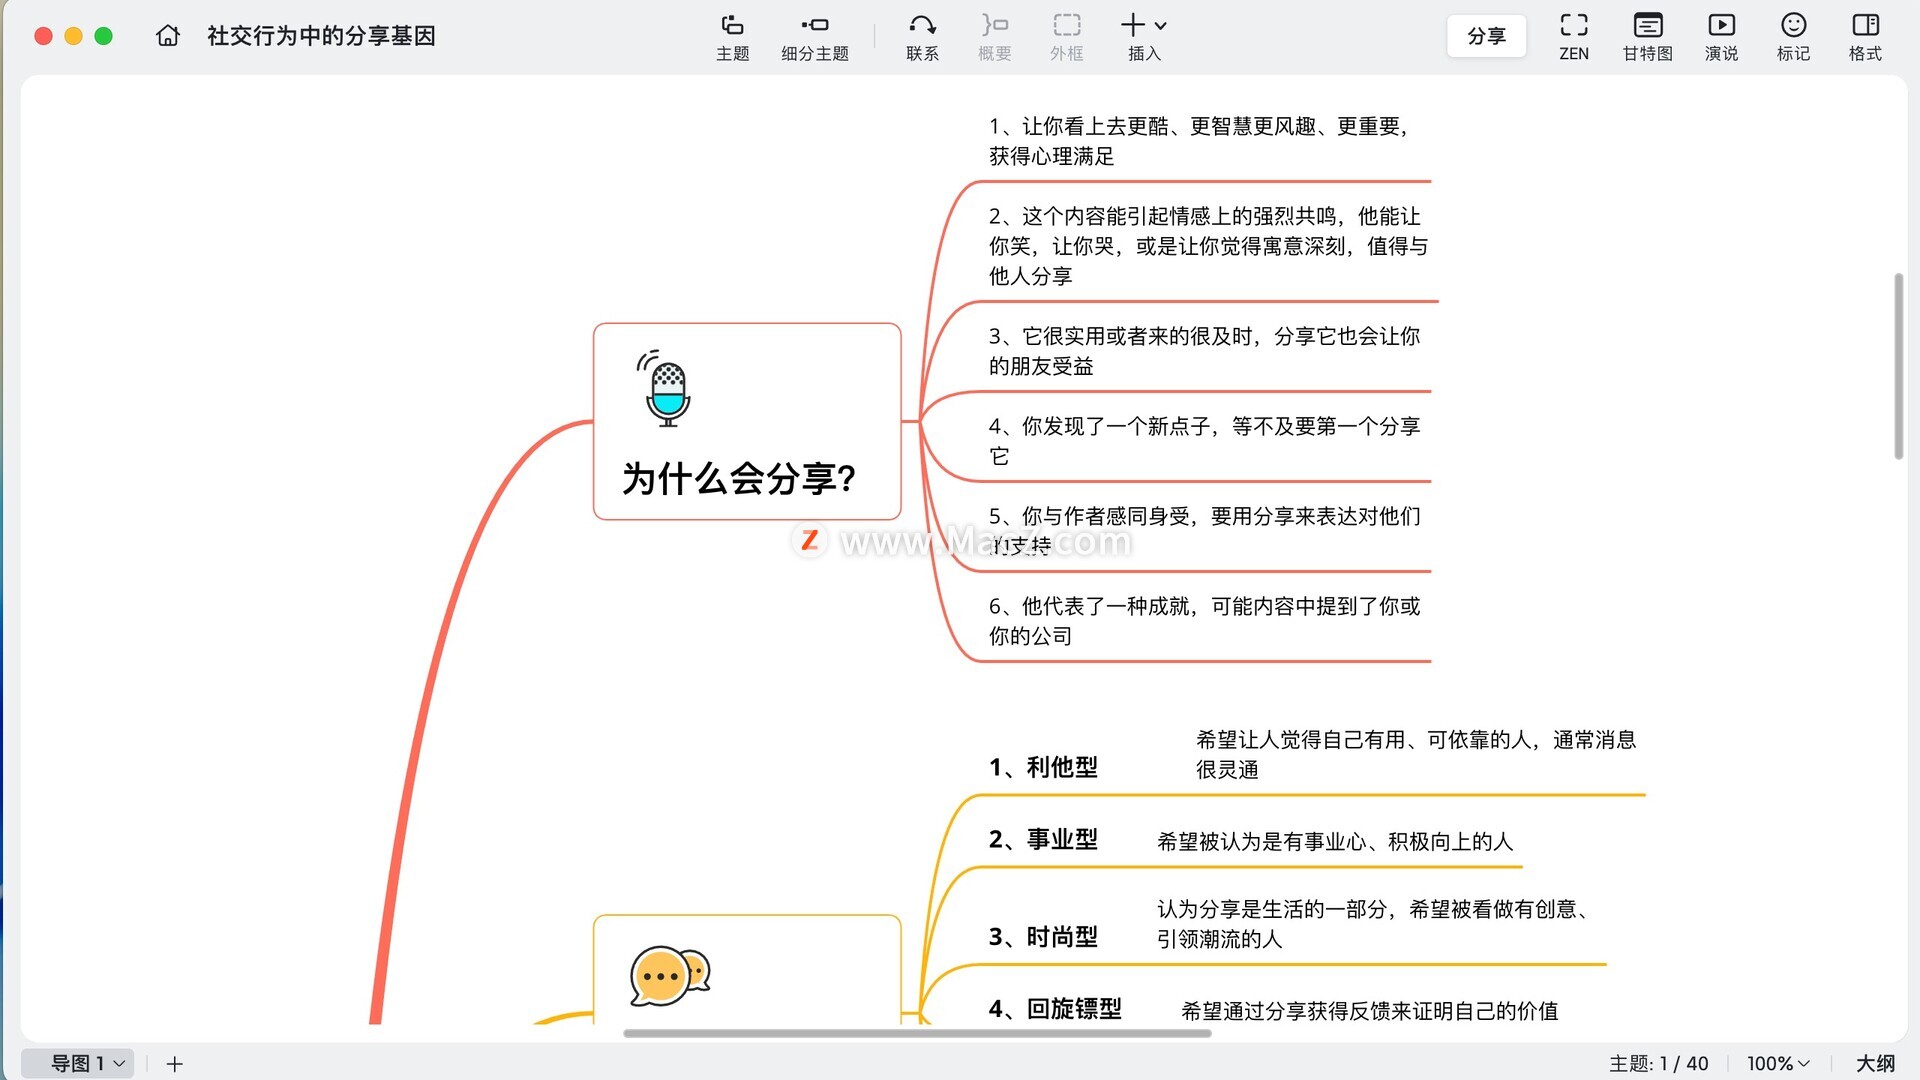Toggle the 大纲 outline view
The image size is (1920, 1080).
tap(1875, 1063)
